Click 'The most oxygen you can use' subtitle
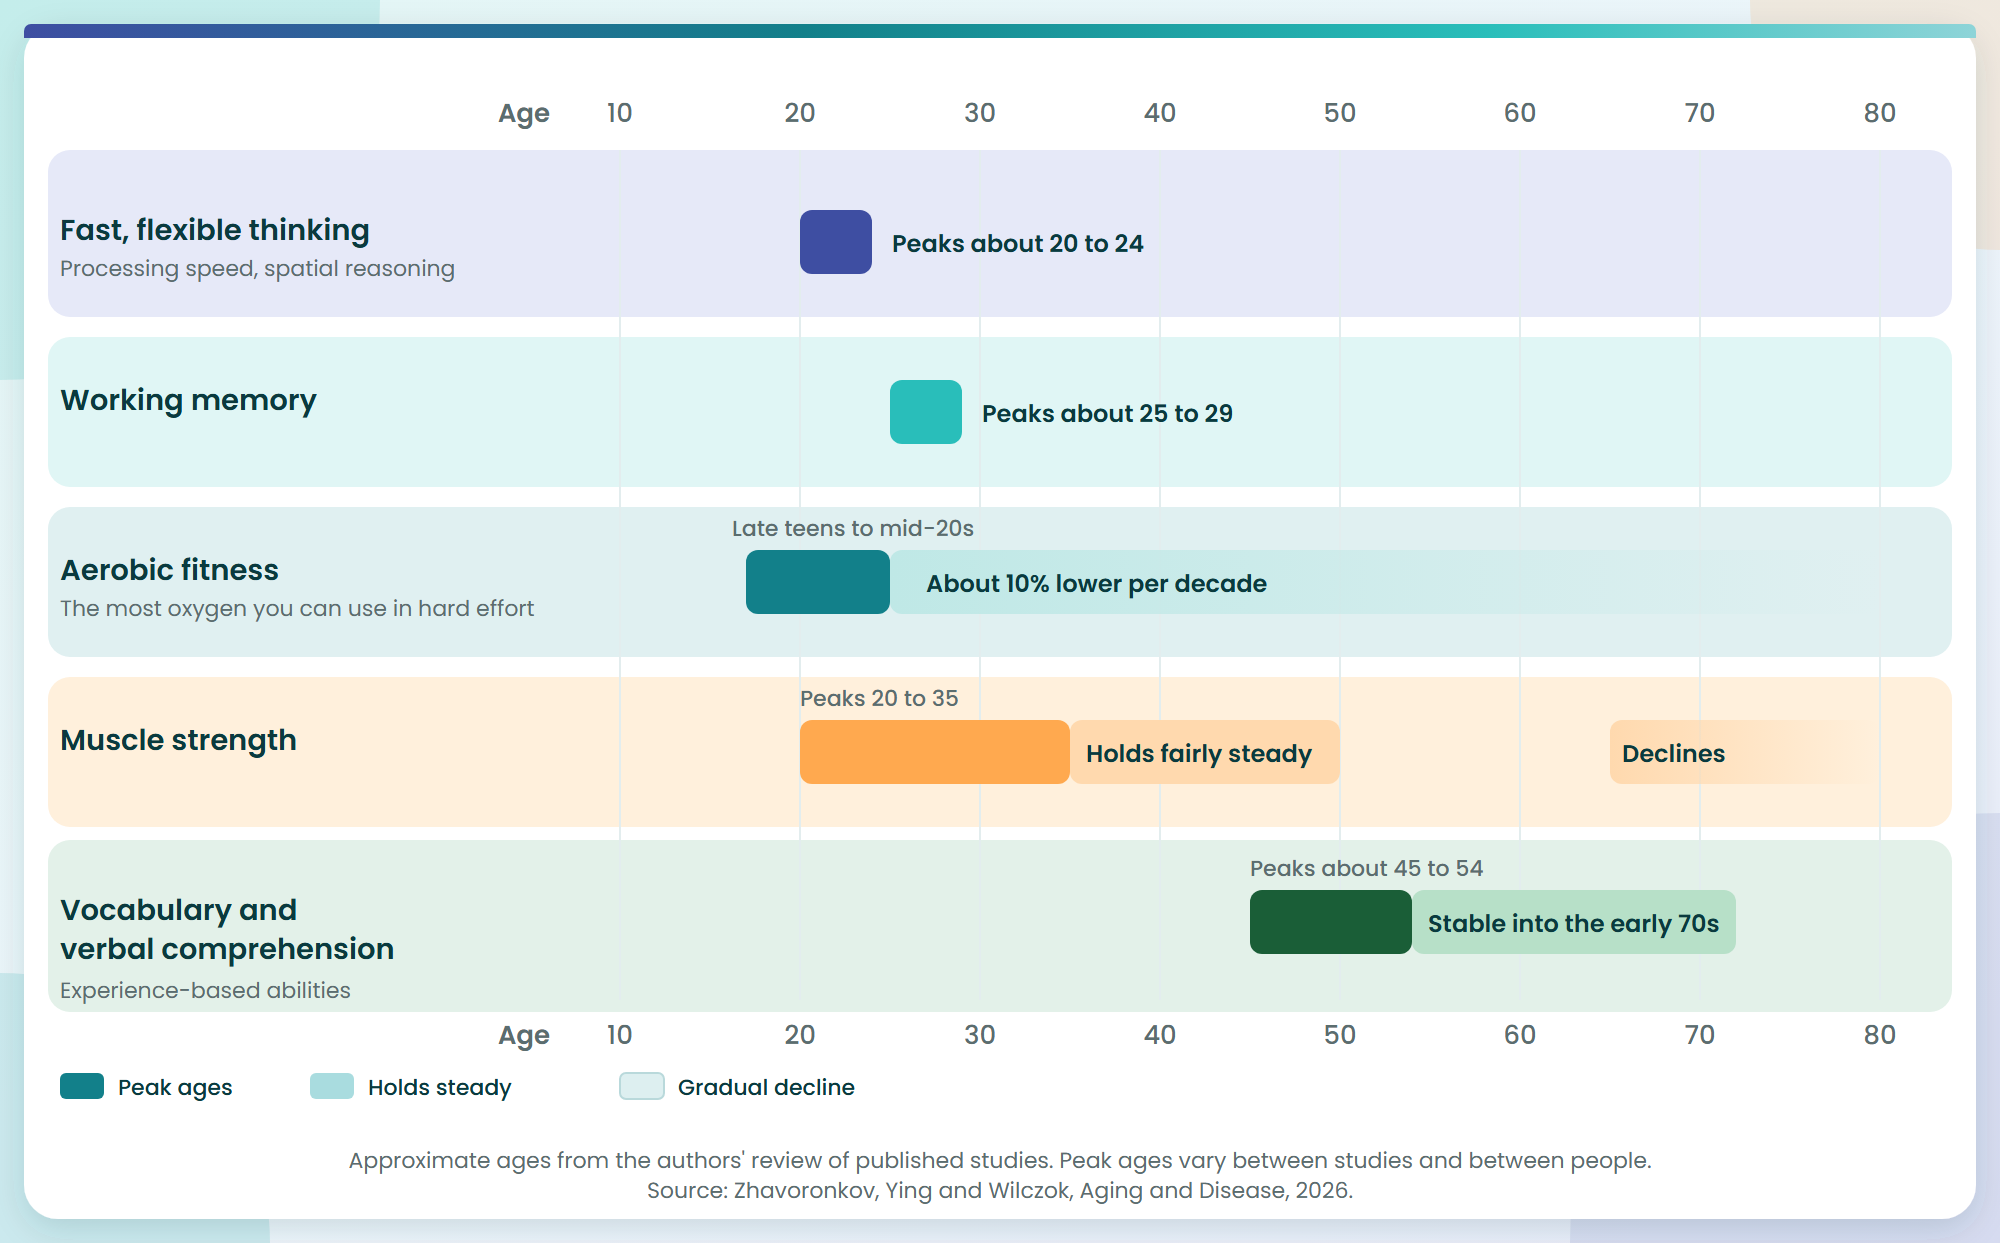The height and width of the screenshot is (1243, 2000). [297, 609]
